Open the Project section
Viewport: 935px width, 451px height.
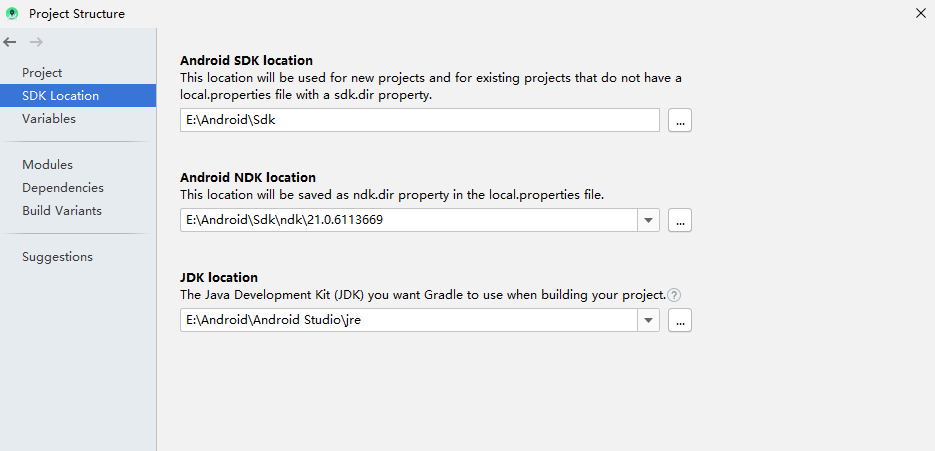click(x=42, y=73)
